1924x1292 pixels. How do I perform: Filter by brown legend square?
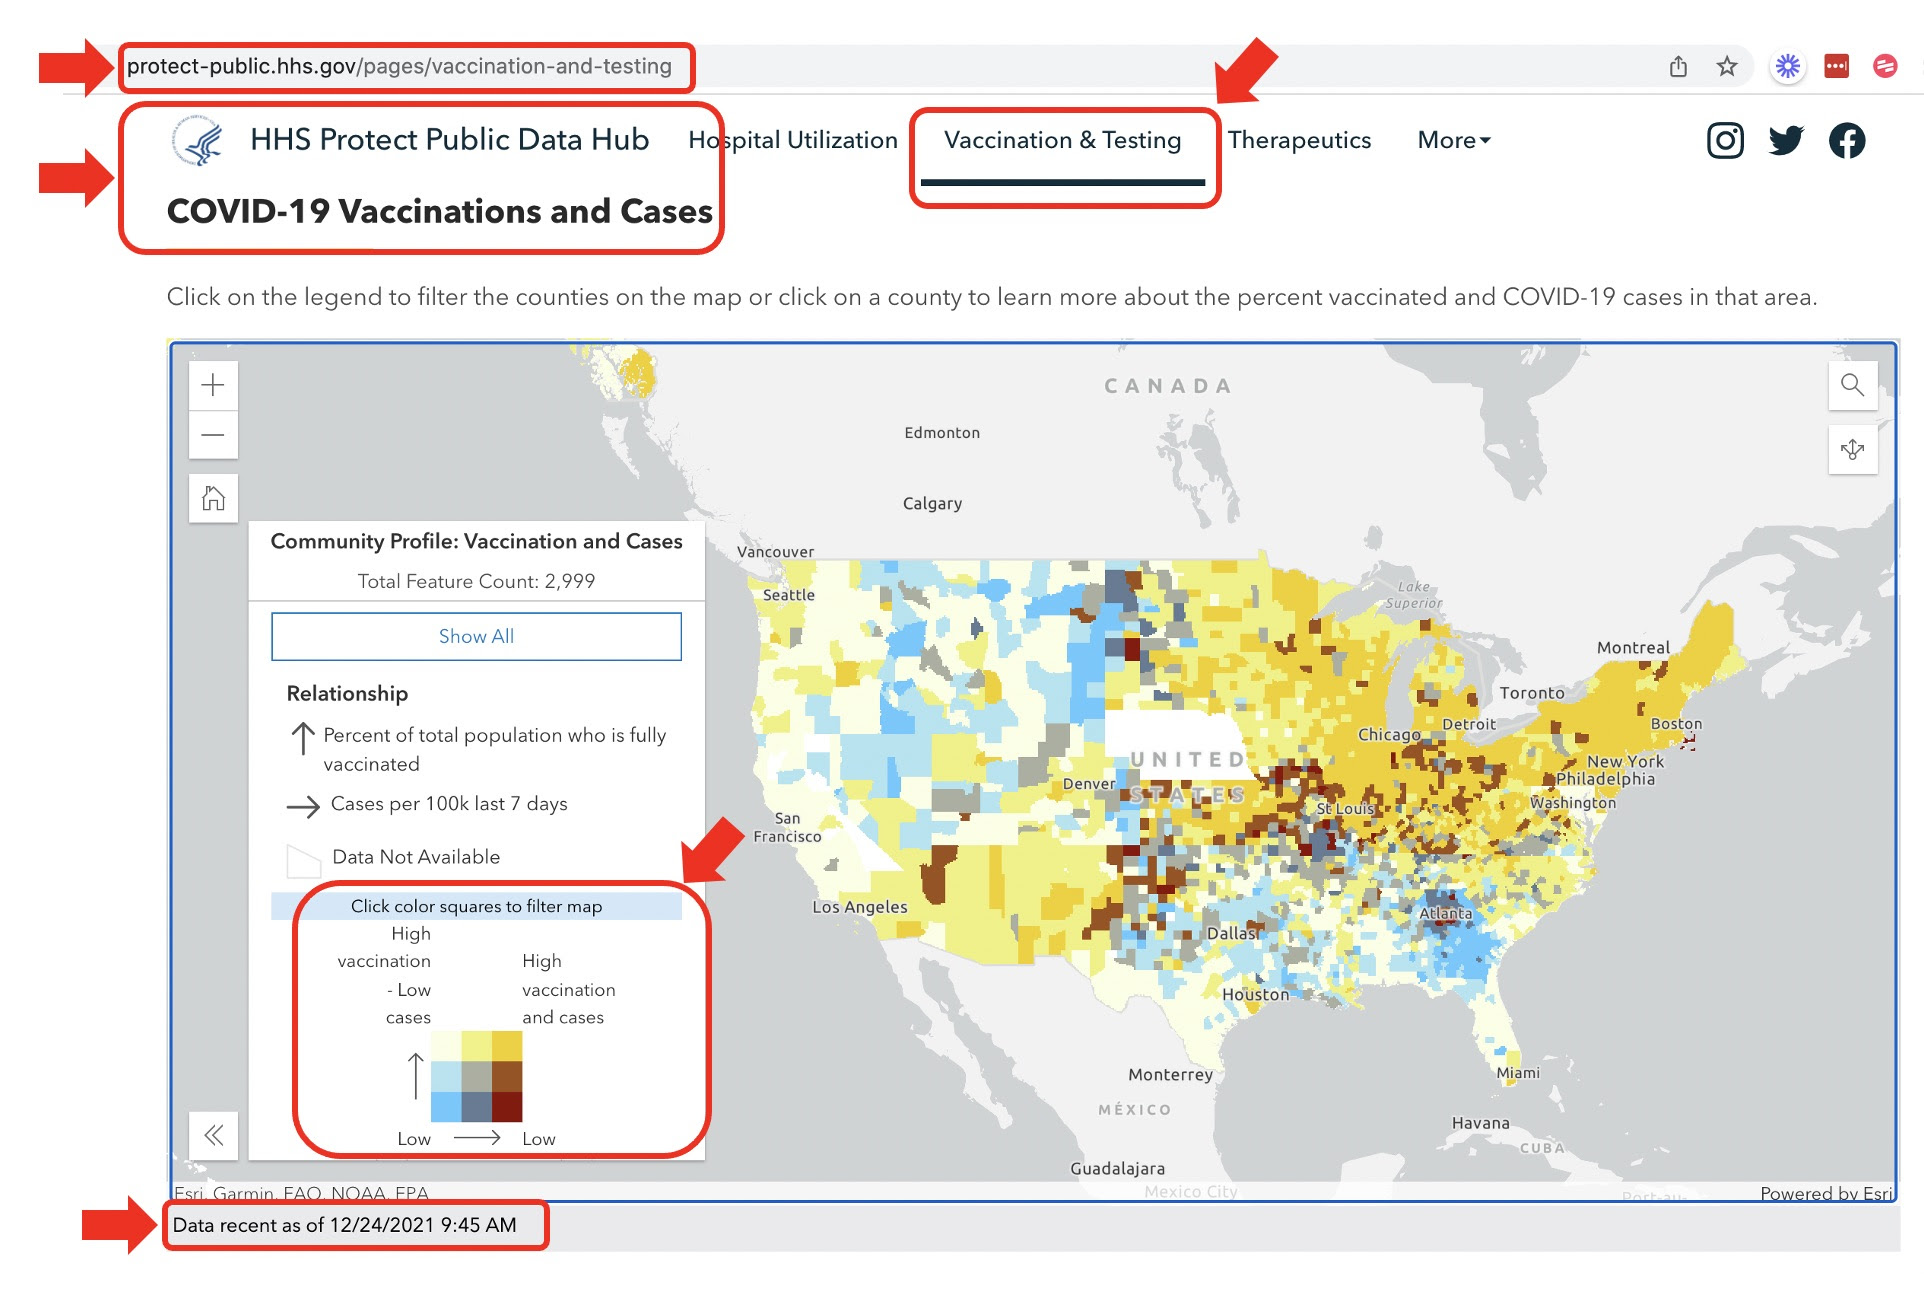coord(507,1076)
